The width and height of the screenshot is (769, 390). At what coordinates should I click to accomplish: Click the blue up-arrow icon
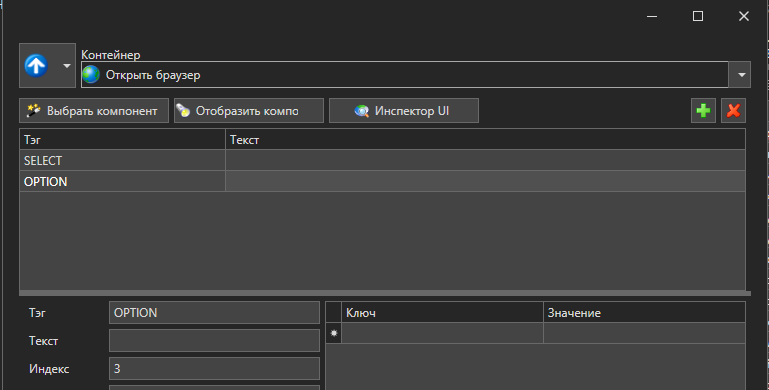36,65
